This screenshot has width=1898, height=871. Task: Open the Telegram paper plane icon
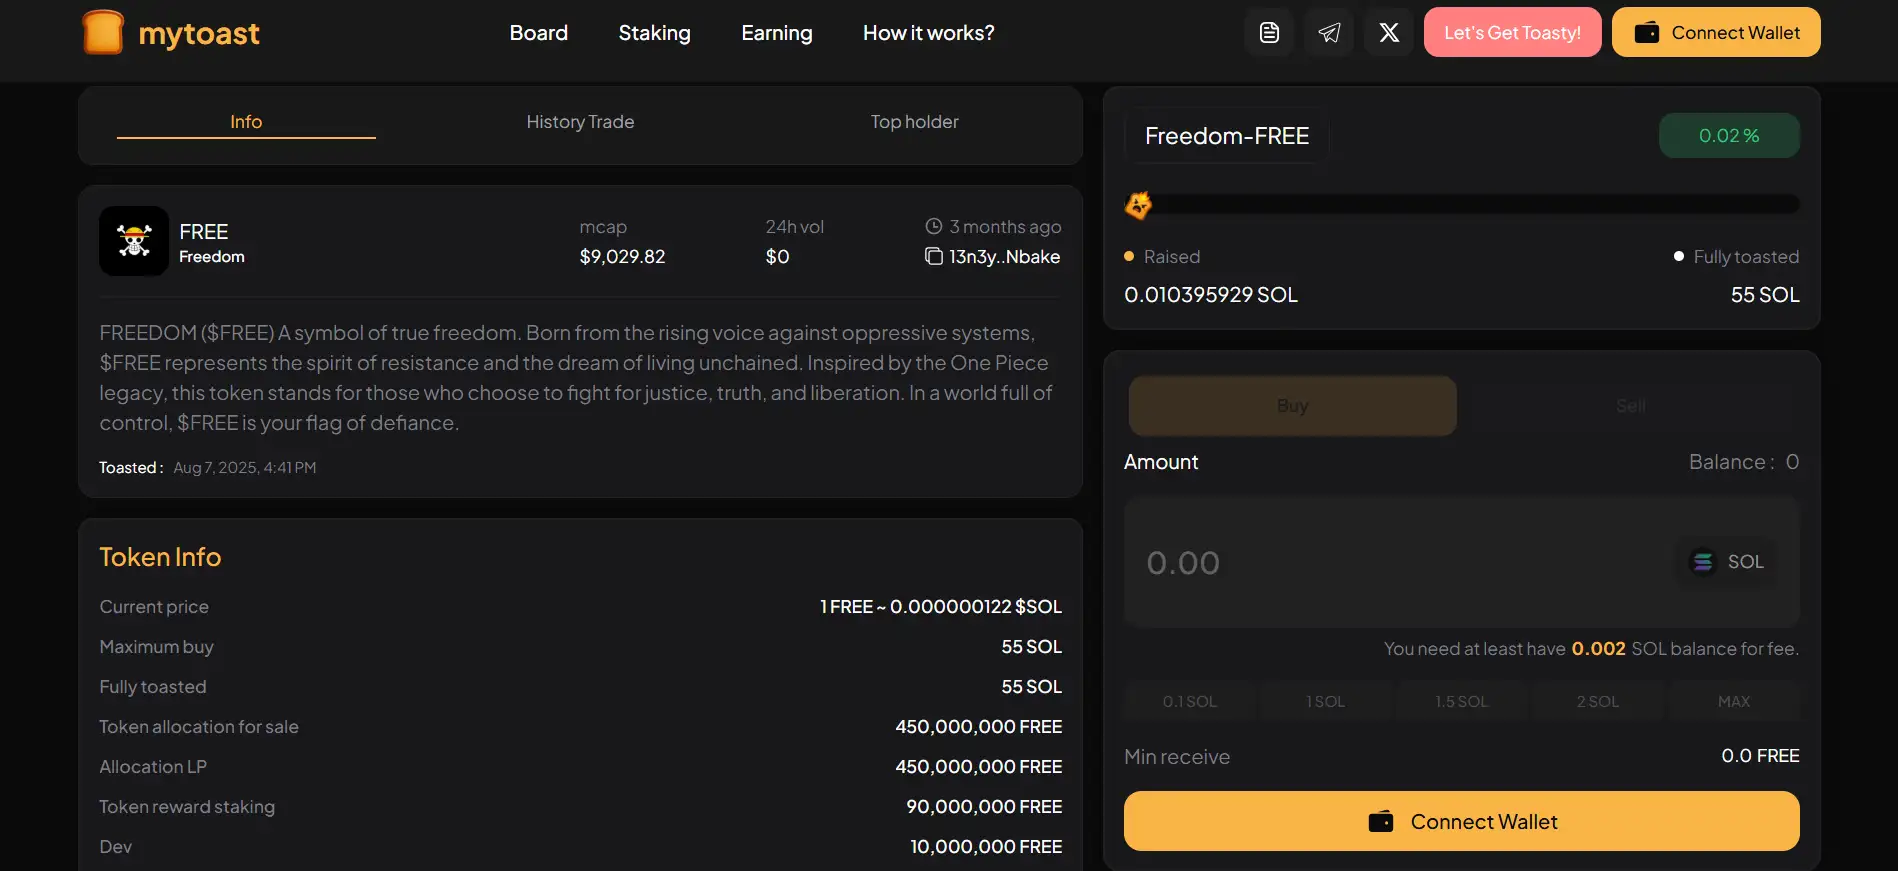(1329, 33)
